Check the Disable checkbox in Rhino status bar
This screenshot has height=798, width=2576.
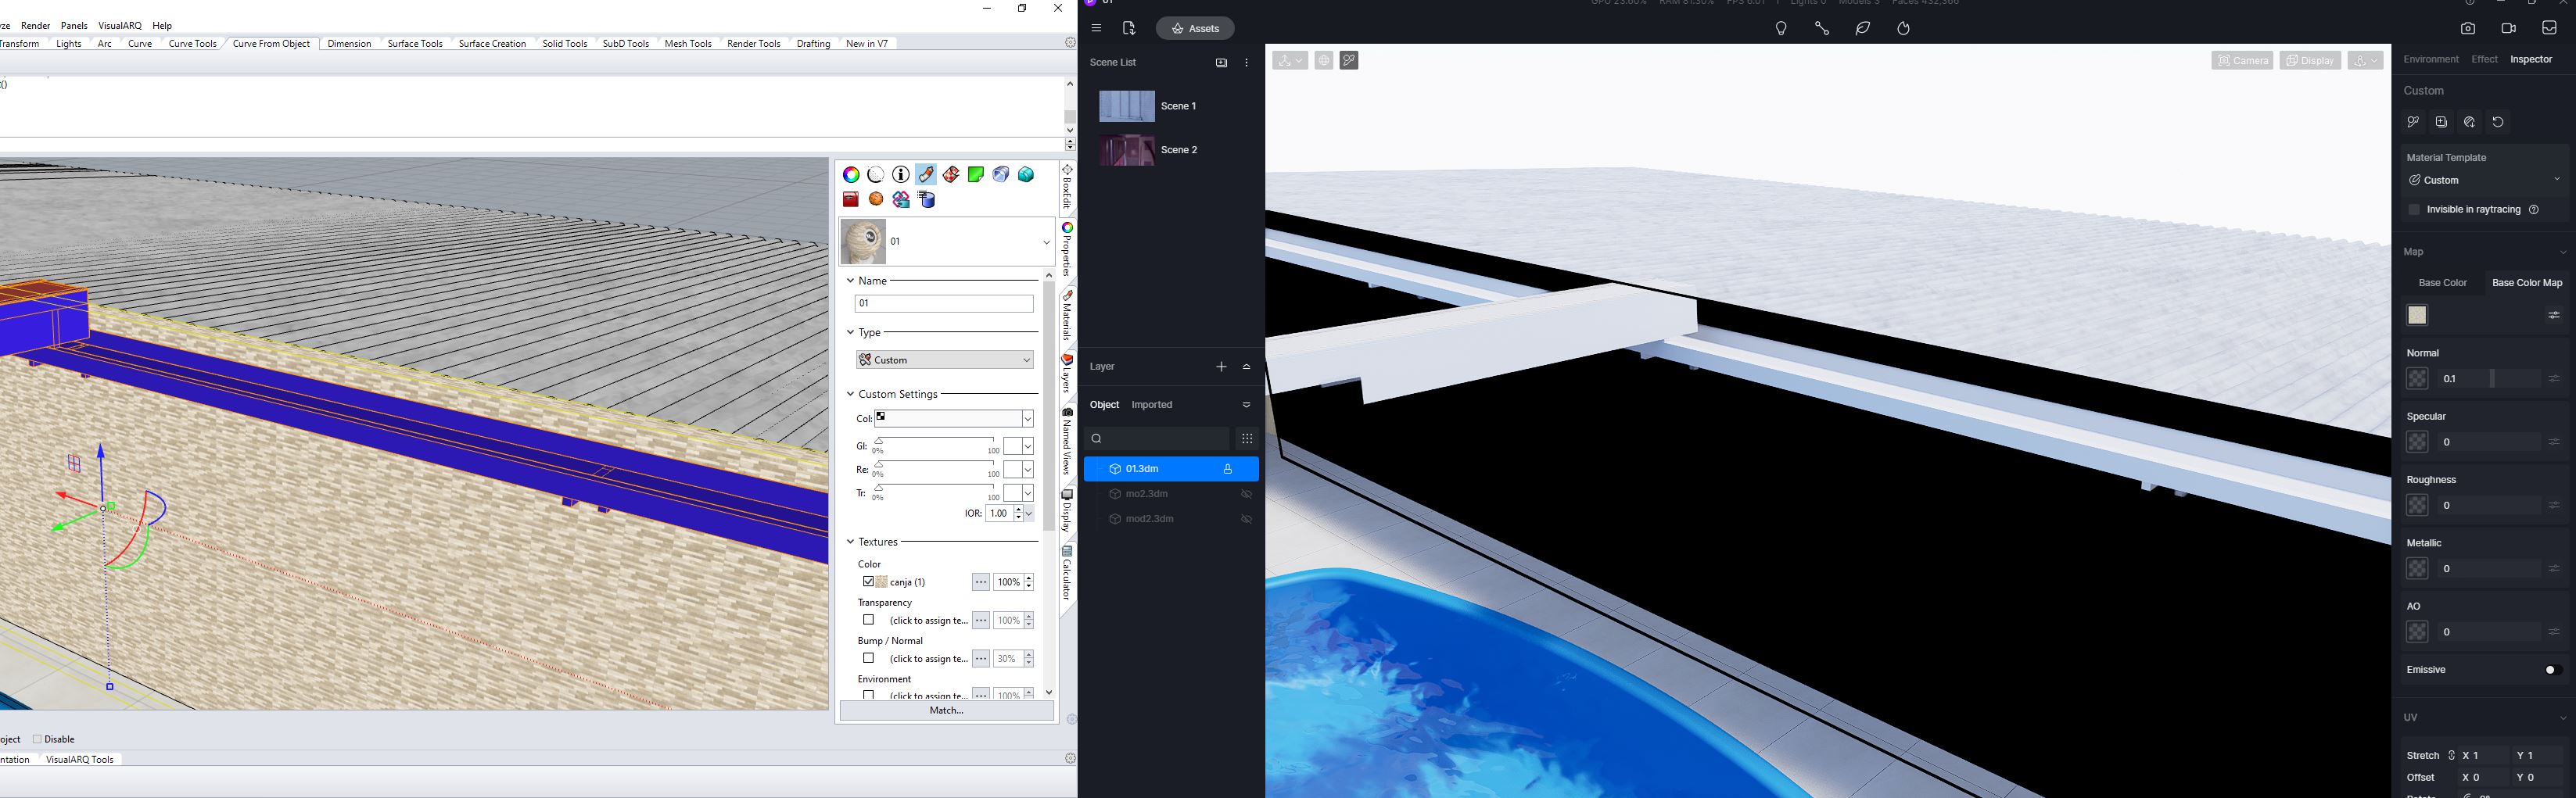pyautogui.click(x=37, y=740)
